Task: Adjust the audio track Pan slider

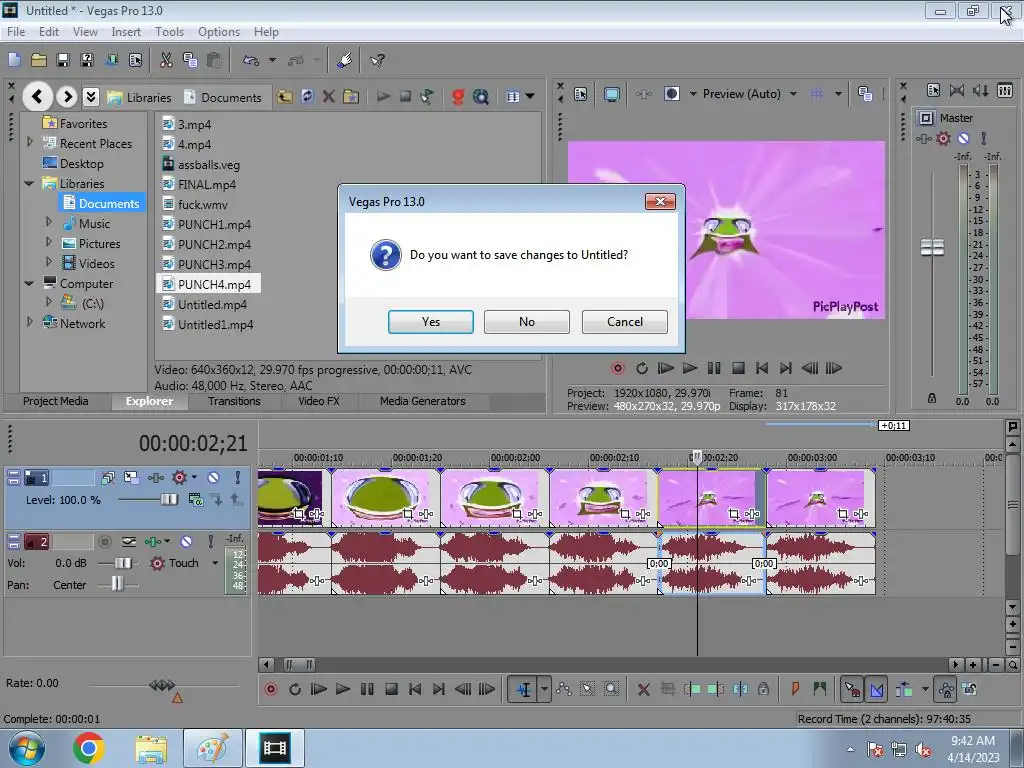Action: [x=117, y=584]
